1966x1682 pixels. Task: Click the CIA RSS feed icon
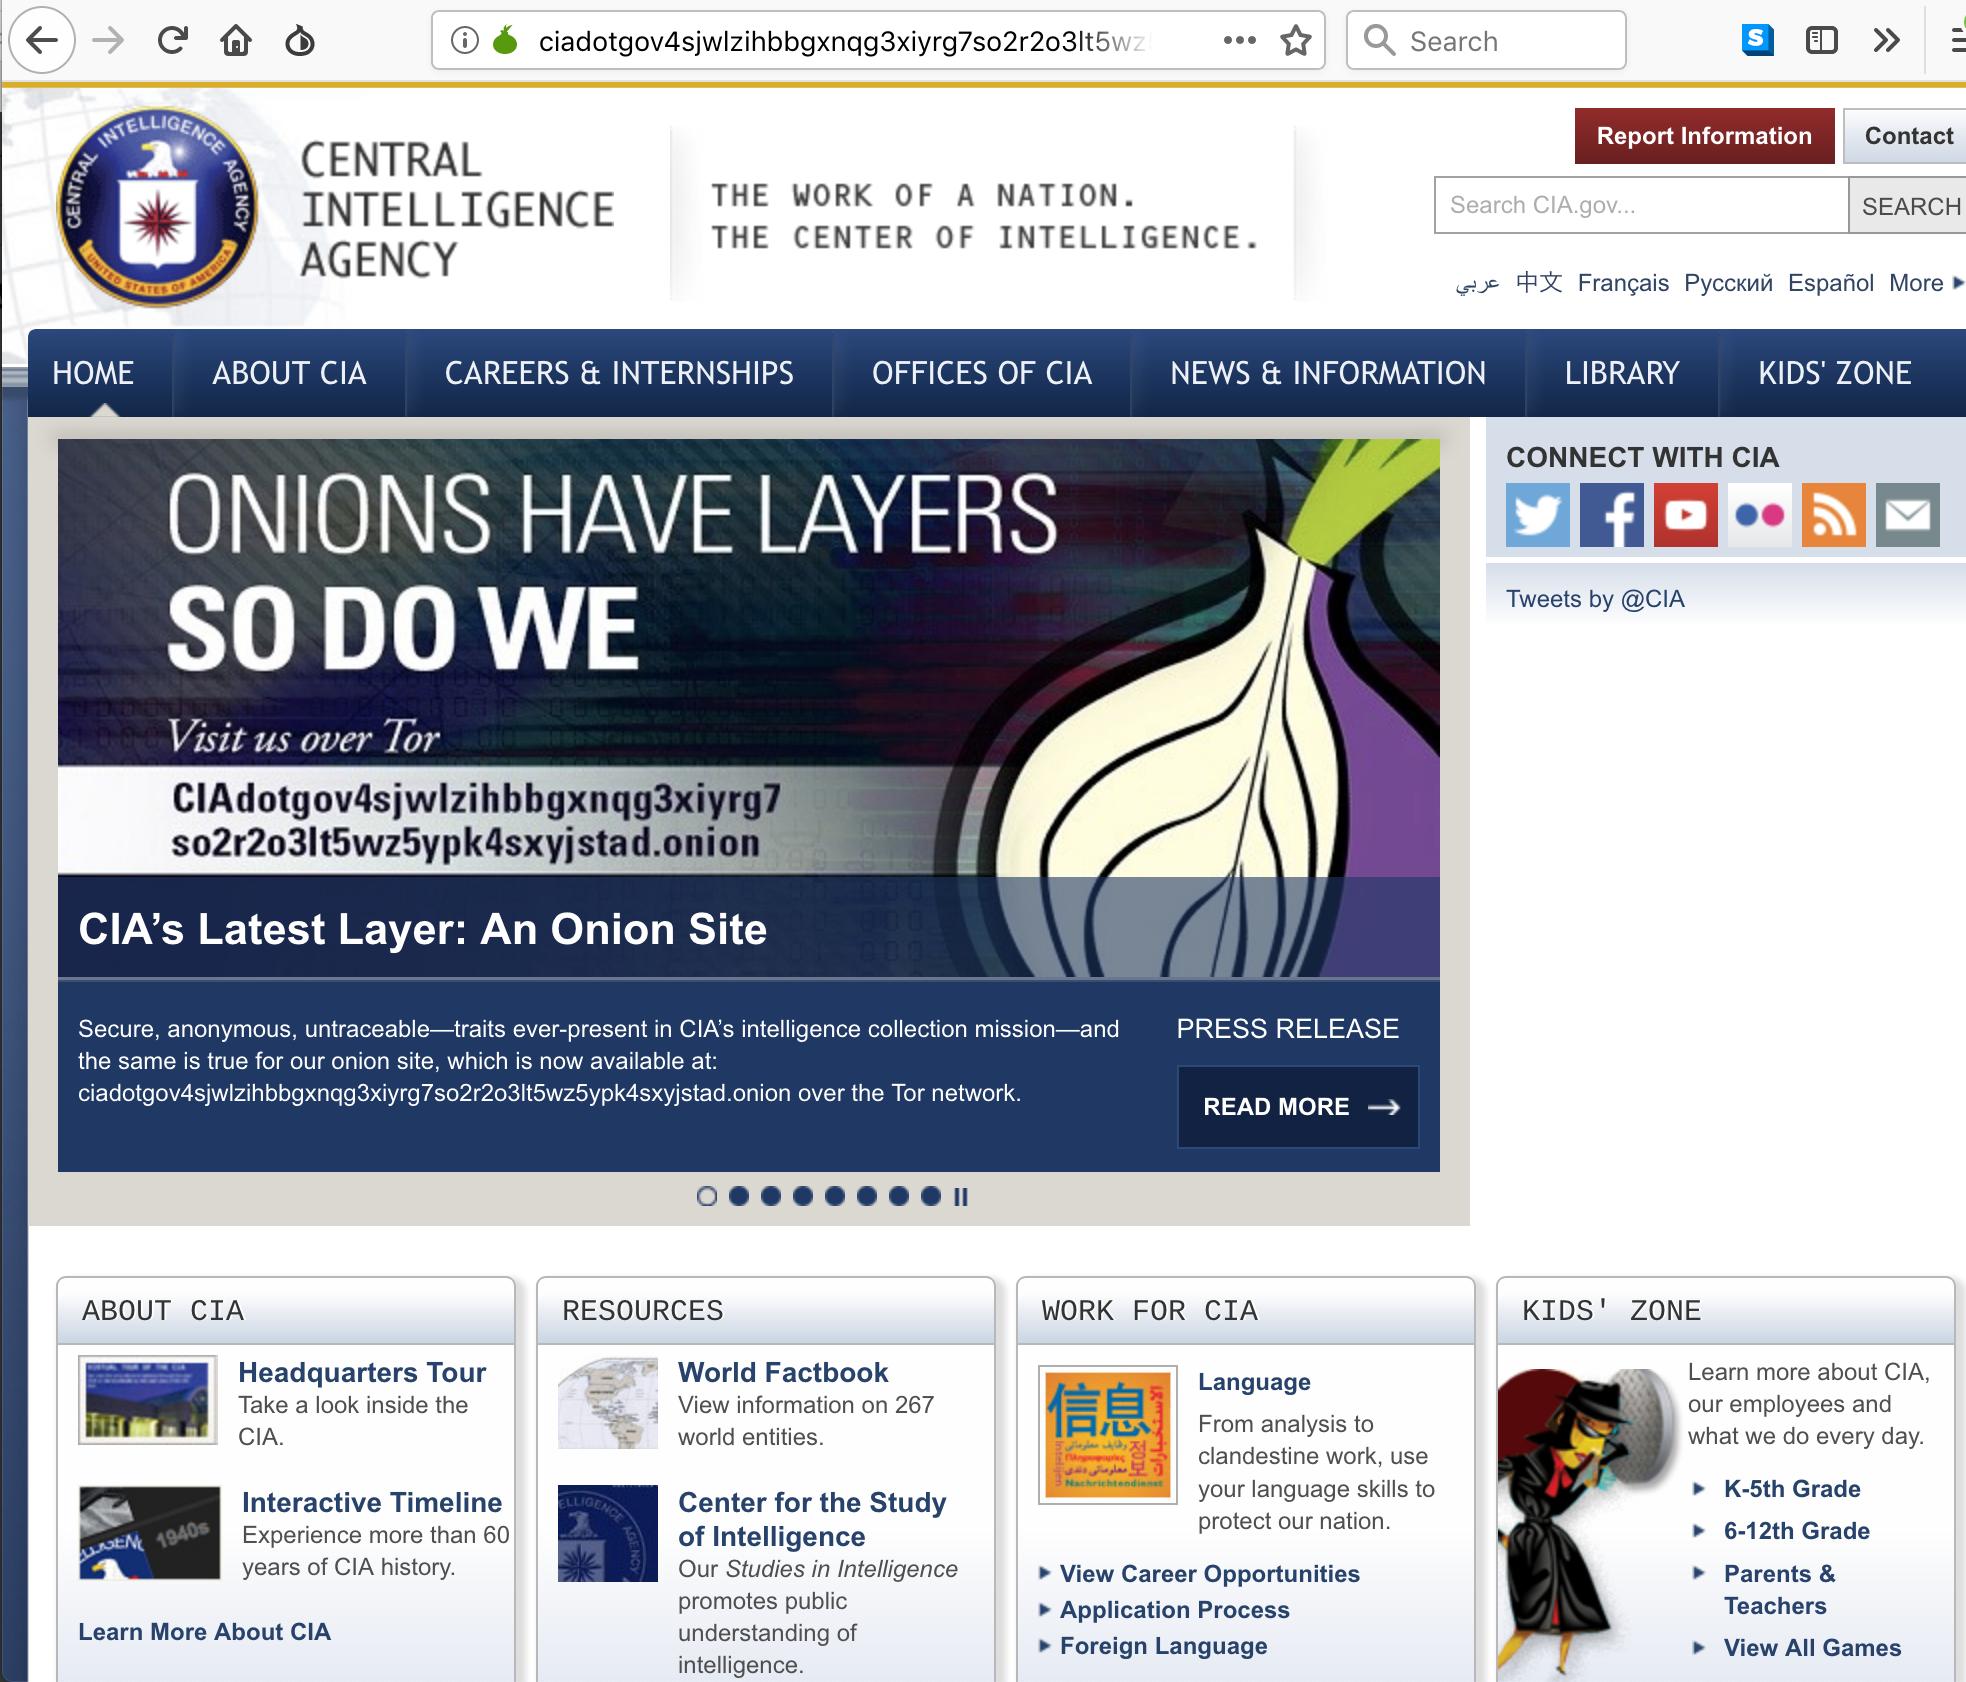click(x=1834, y=514)
